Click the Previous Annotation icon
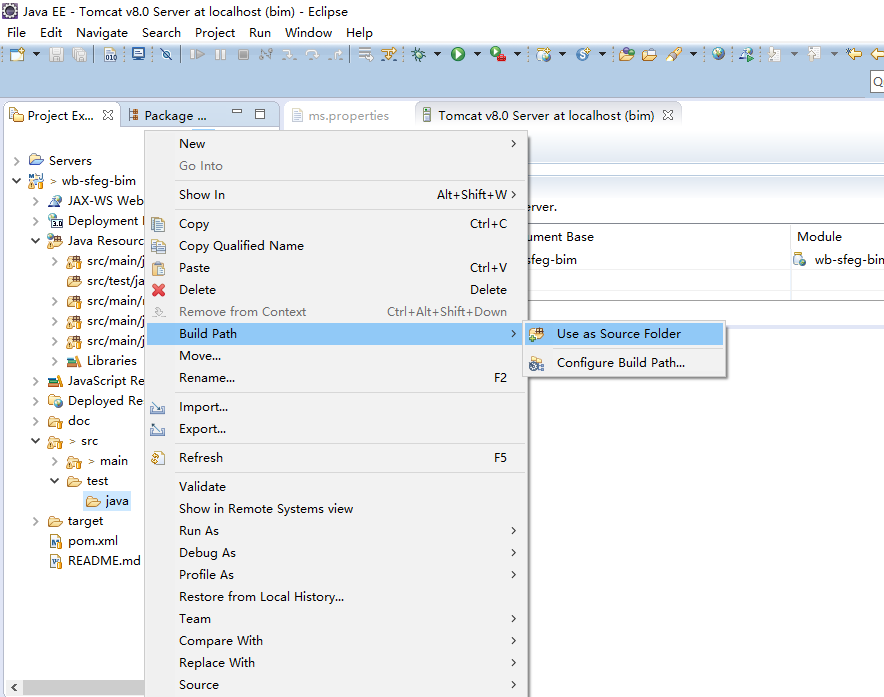Screen dimensions: 884x697 click(815, 54)
